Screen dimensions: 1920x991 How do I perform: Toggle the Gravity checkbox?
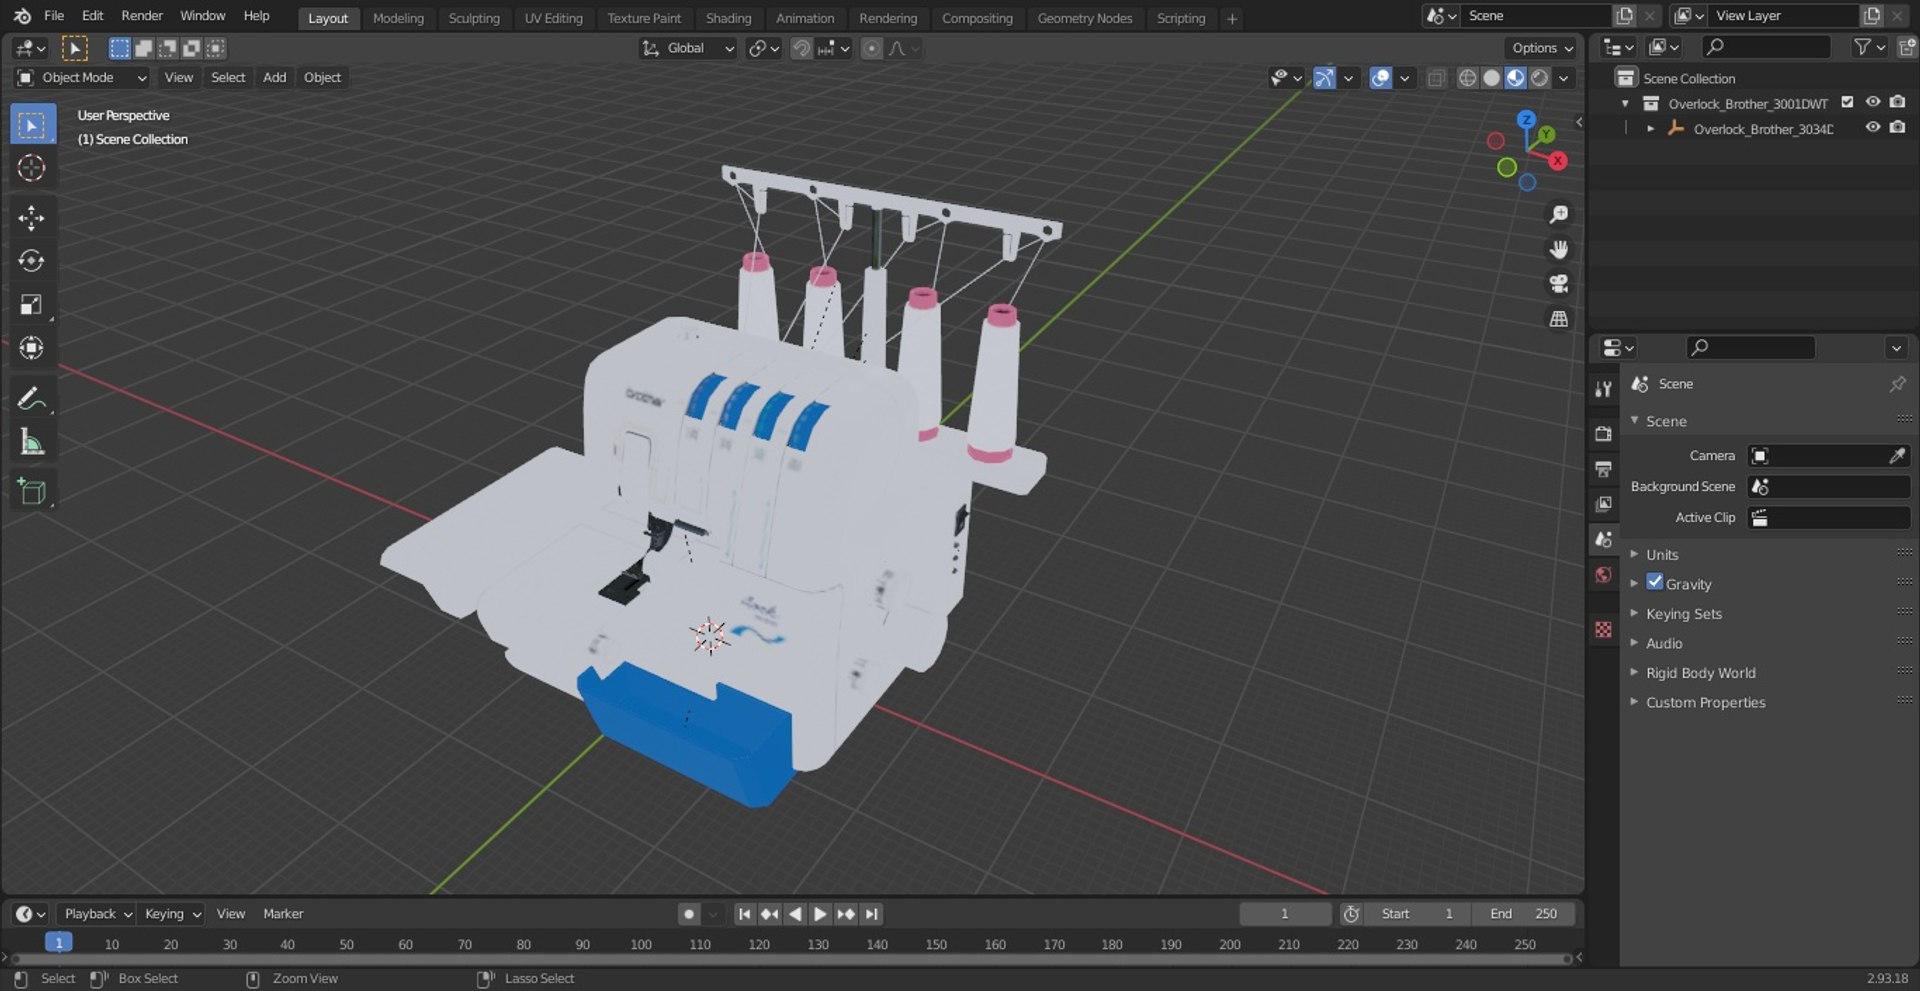[1655, 583]
